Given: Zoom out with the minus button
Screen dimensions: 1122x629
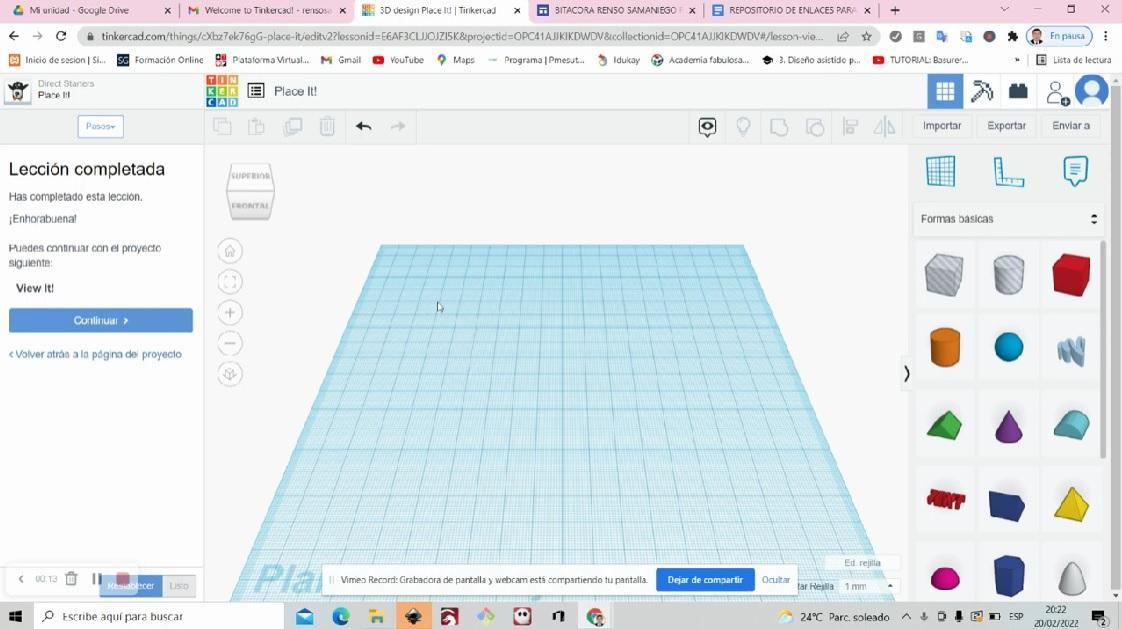Looking at the screenshot, I should click(x=230, y=343).
